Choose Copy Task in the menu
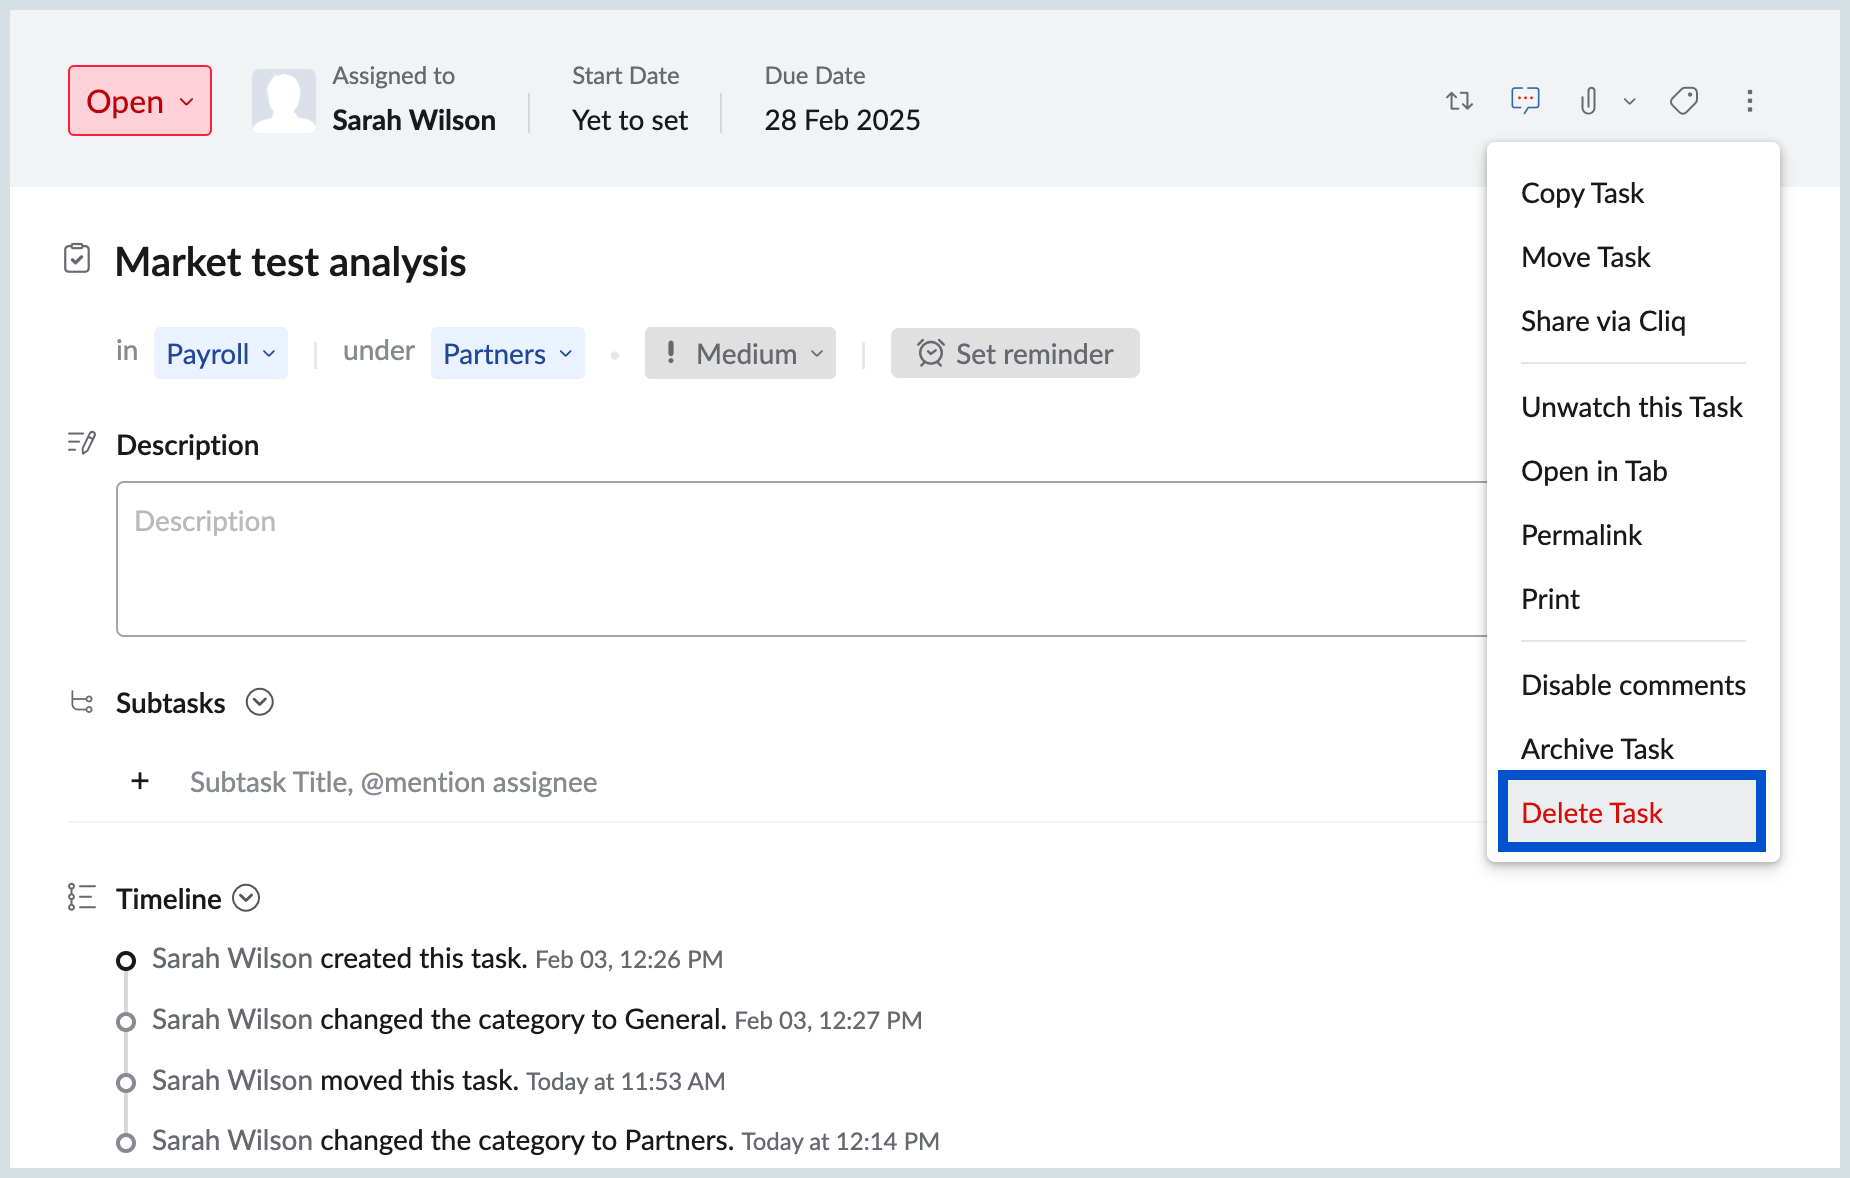Viewport: 1850px width, 1178px height. [1582, 193]
